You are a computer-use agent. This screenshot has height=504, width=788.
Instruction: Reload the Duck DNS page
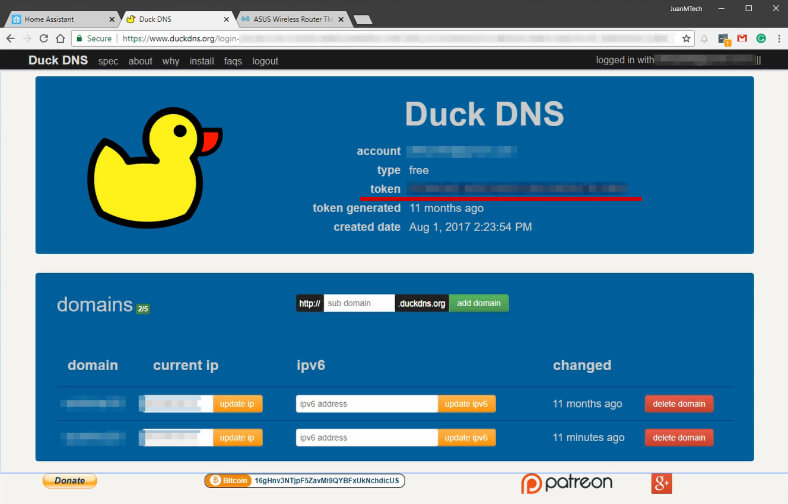point(44,38)
